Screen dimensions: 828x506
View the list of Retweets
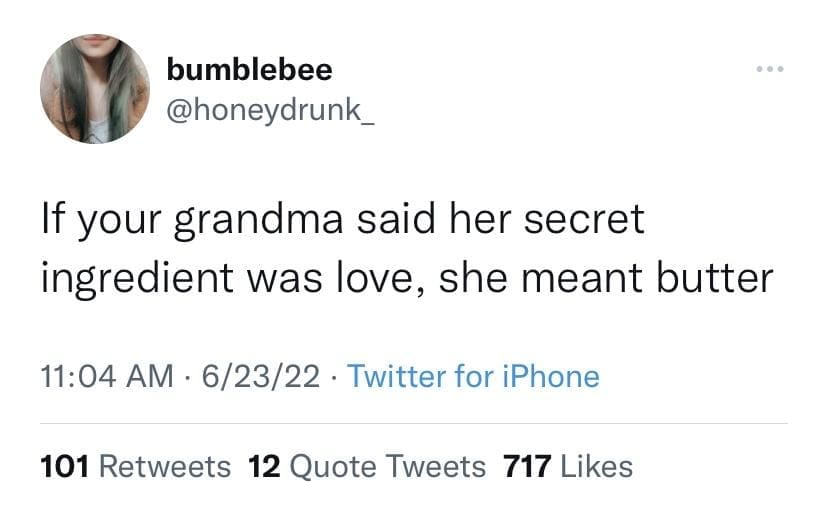pos(167,466)
